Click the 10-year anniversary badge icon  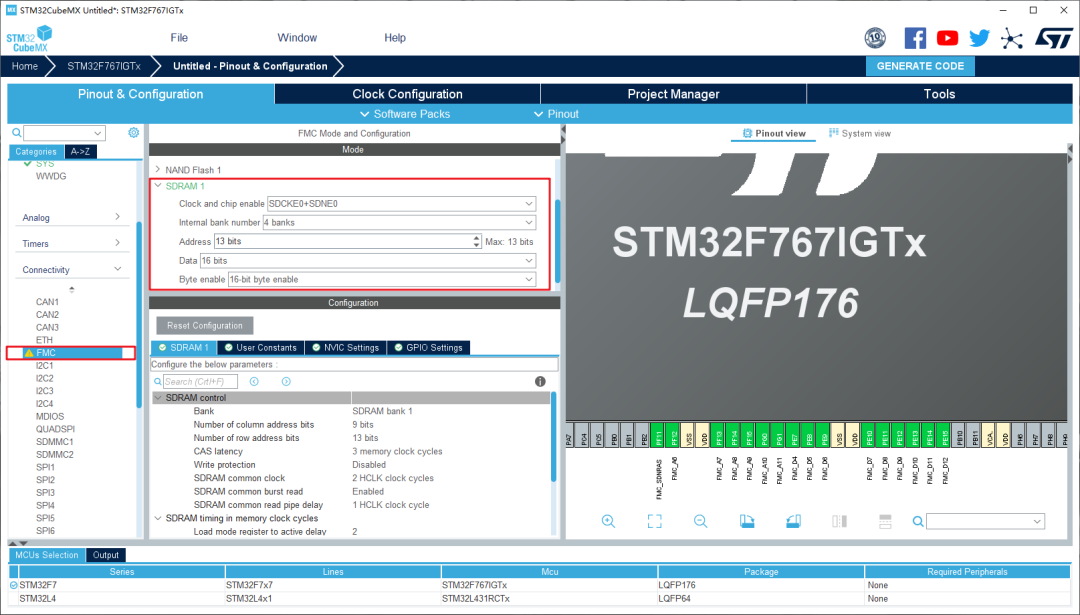click(875, 38)
